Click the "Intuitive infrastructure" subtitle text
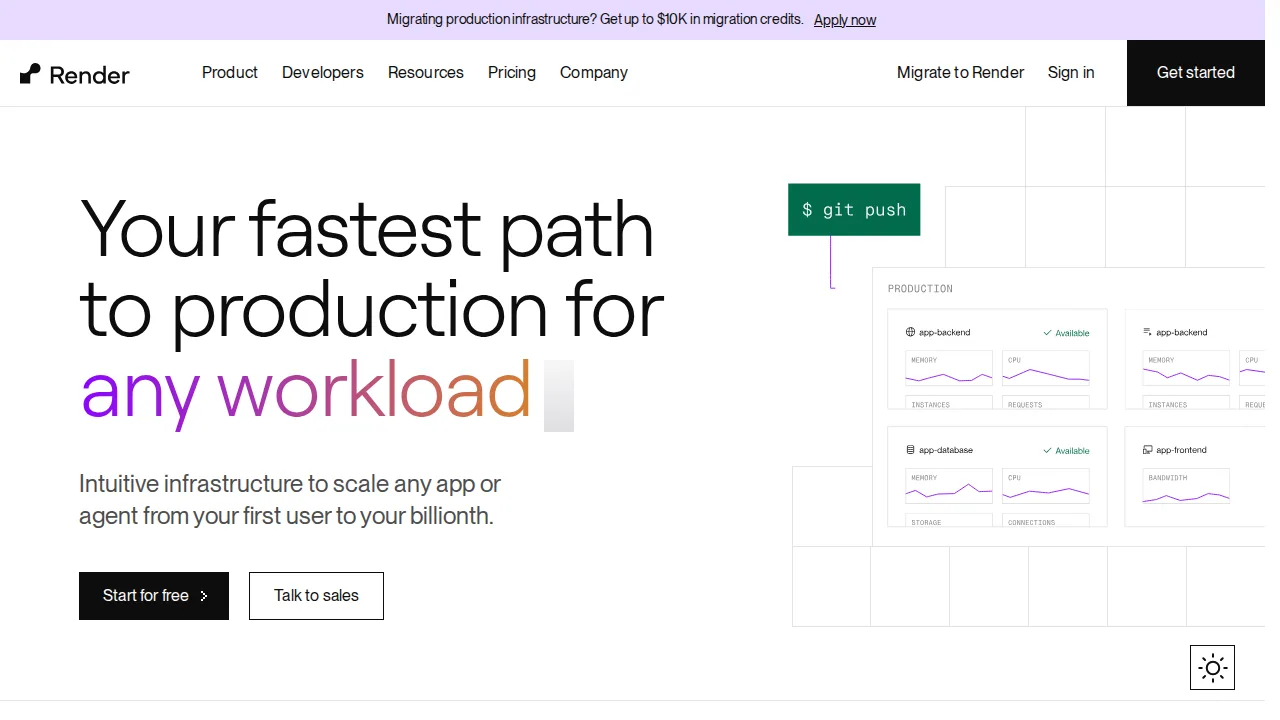 pyautogui.click(x=290, y=500)
